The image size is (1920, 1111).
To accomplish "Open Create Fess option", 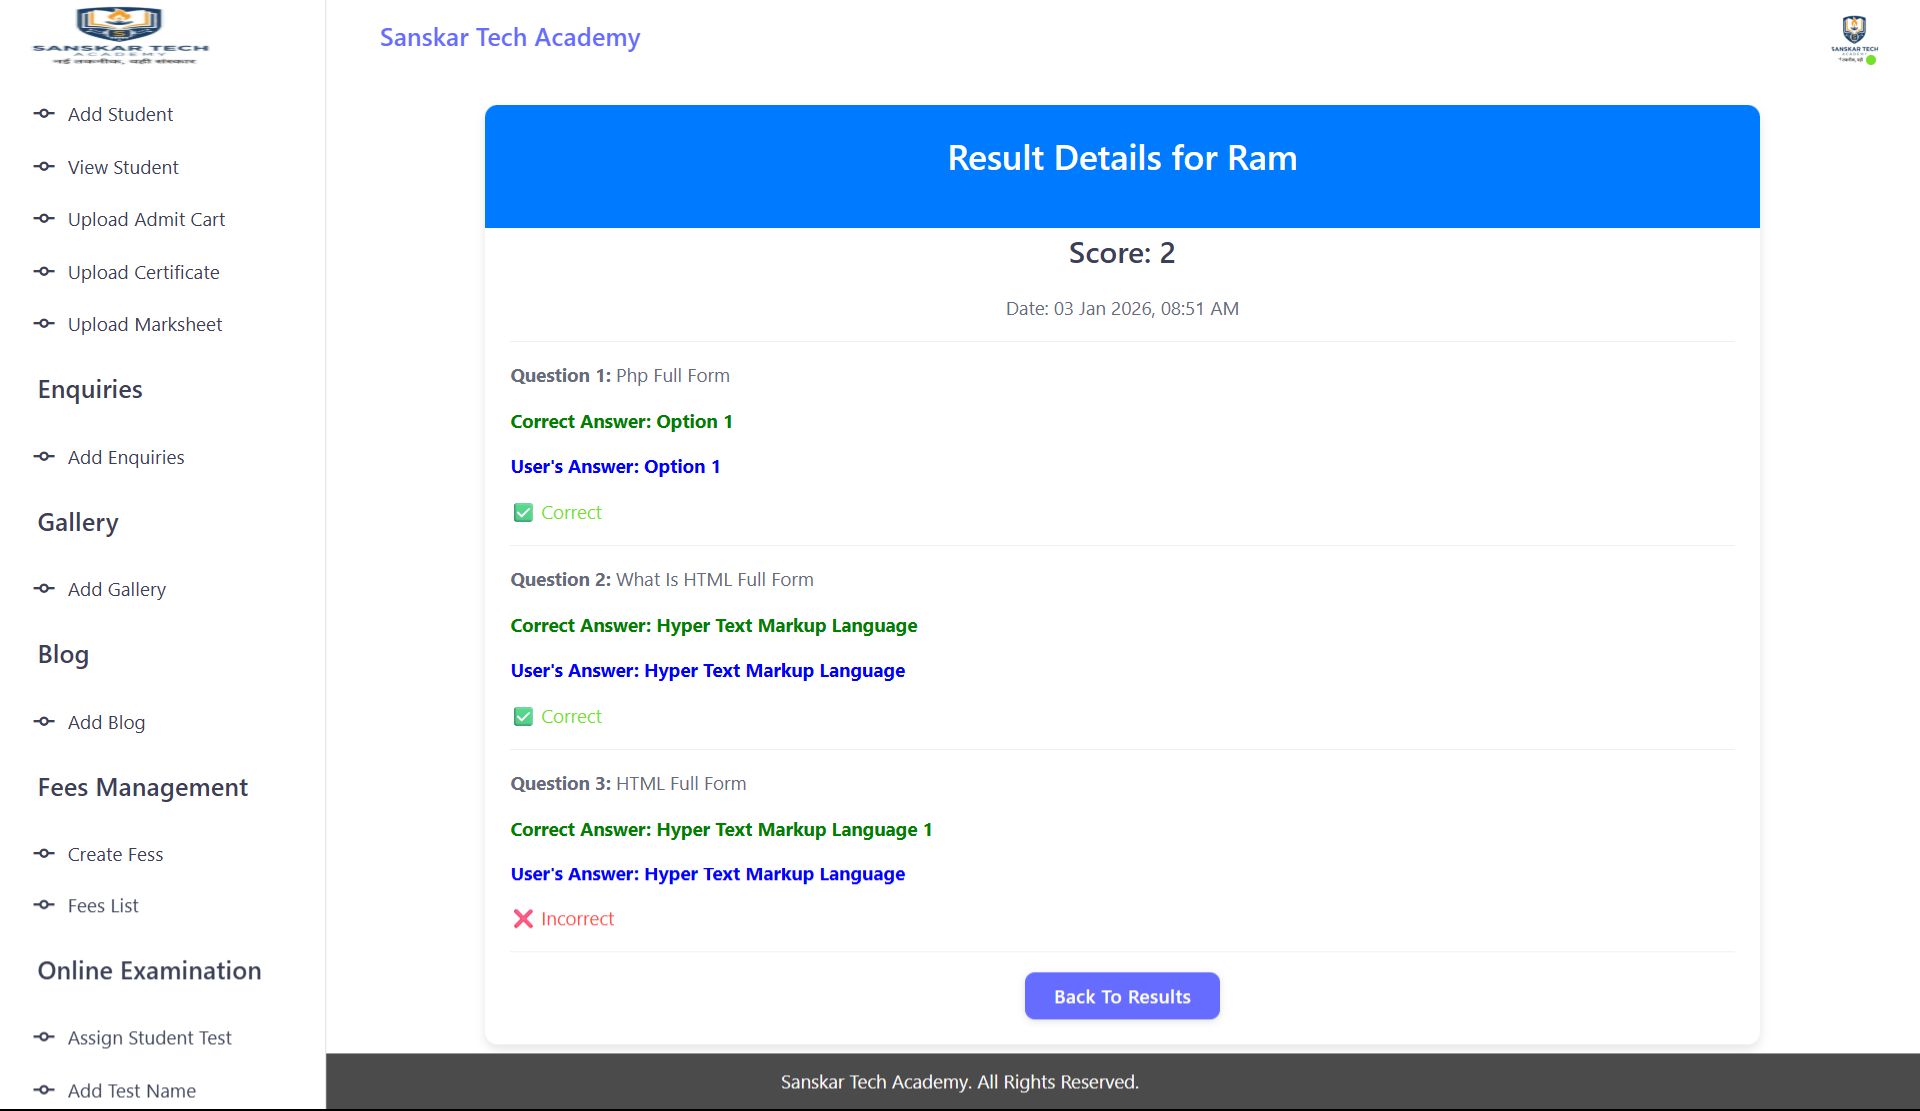I will tap(115, 854).
